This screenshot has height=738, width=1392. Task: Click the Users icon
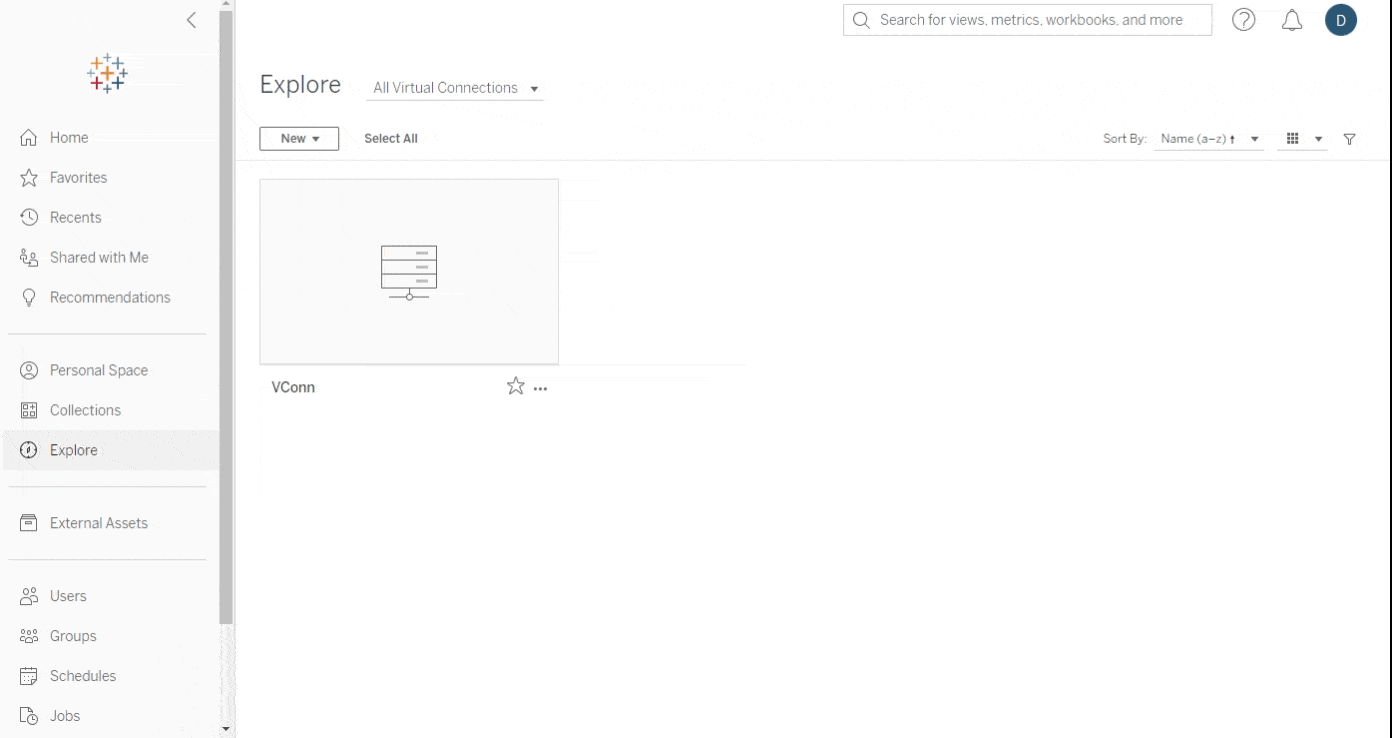[29, 596]
